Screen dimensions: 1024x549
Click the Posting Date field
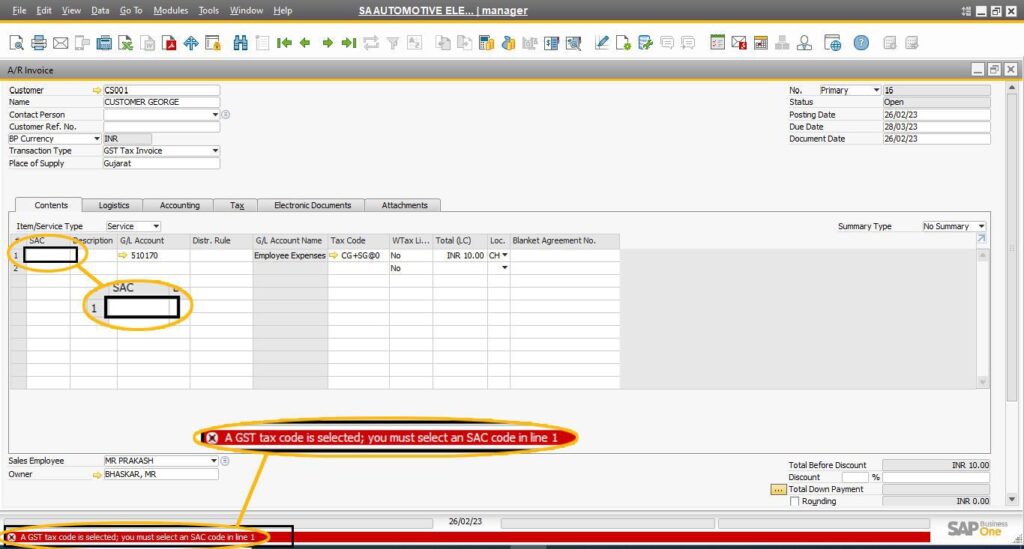click(936, 114)
